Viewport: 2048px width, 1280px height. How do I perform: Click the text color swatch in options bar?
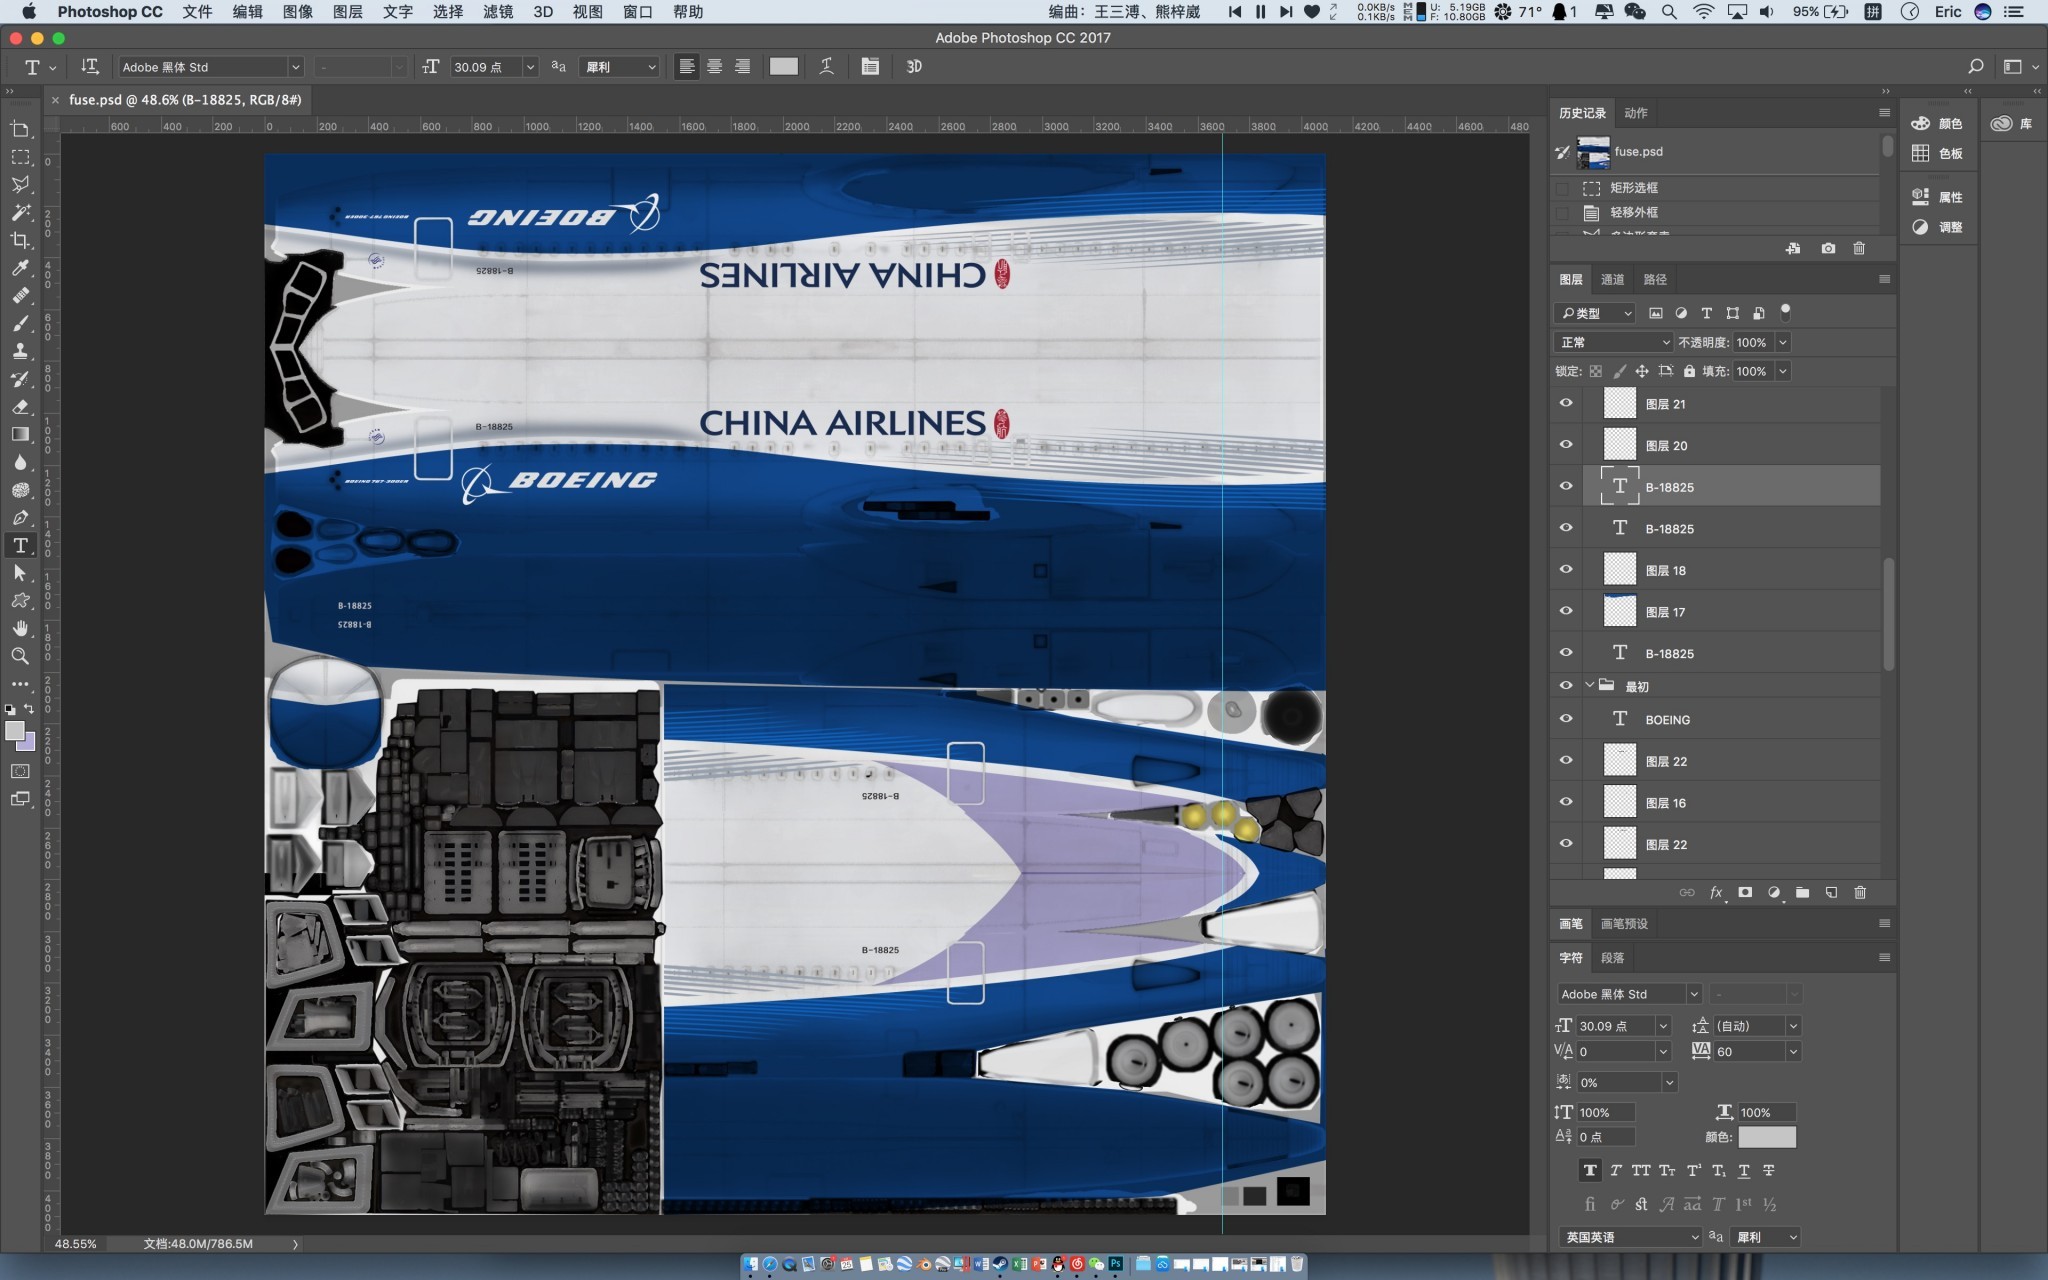[x=783, y=67]
